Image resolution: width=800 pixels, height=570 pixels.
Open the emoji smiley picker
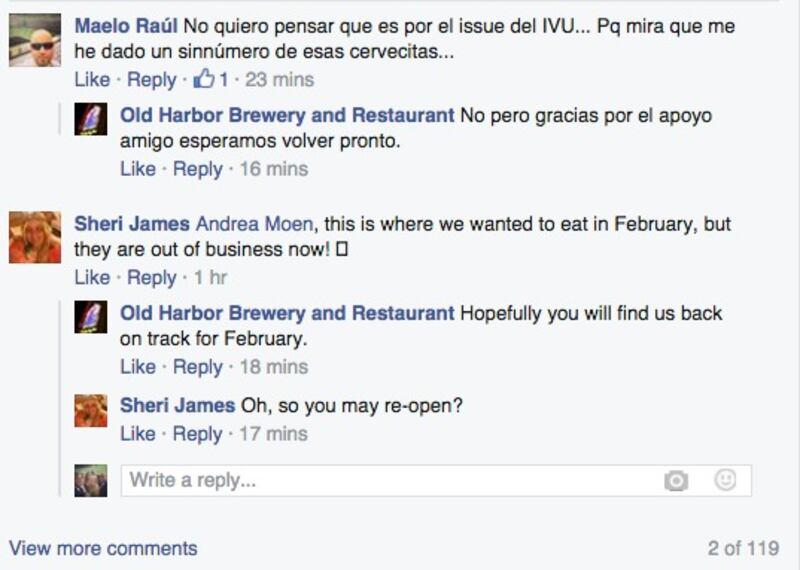pos(725,480)
